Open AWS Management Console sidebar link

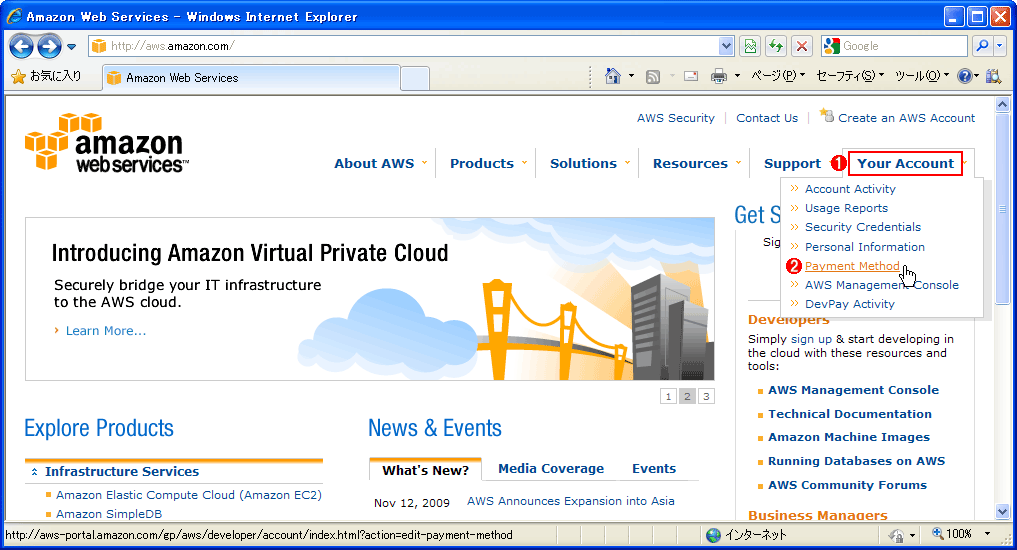coord(854,390)
